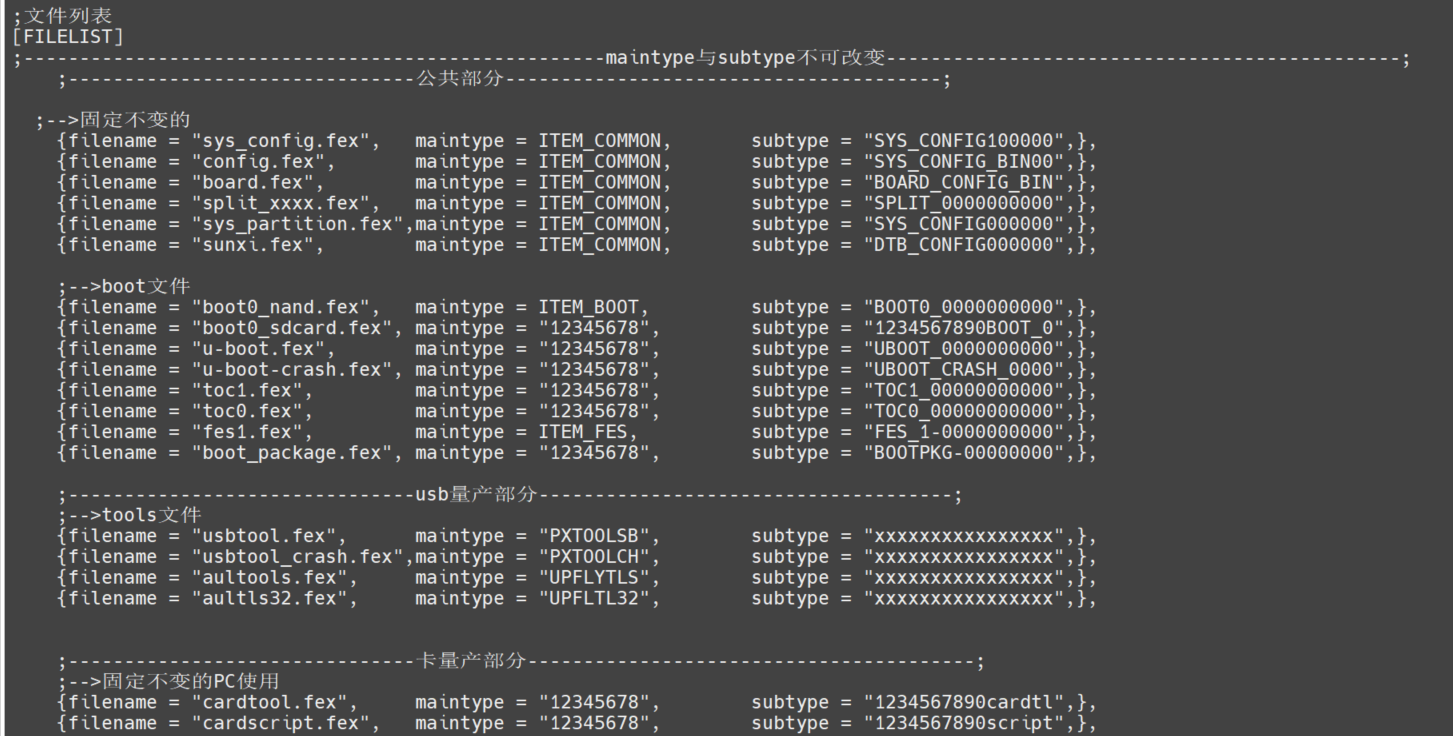
Task: Click maintype "PXTOOLCH" value
Action: [x=594, y=557]
